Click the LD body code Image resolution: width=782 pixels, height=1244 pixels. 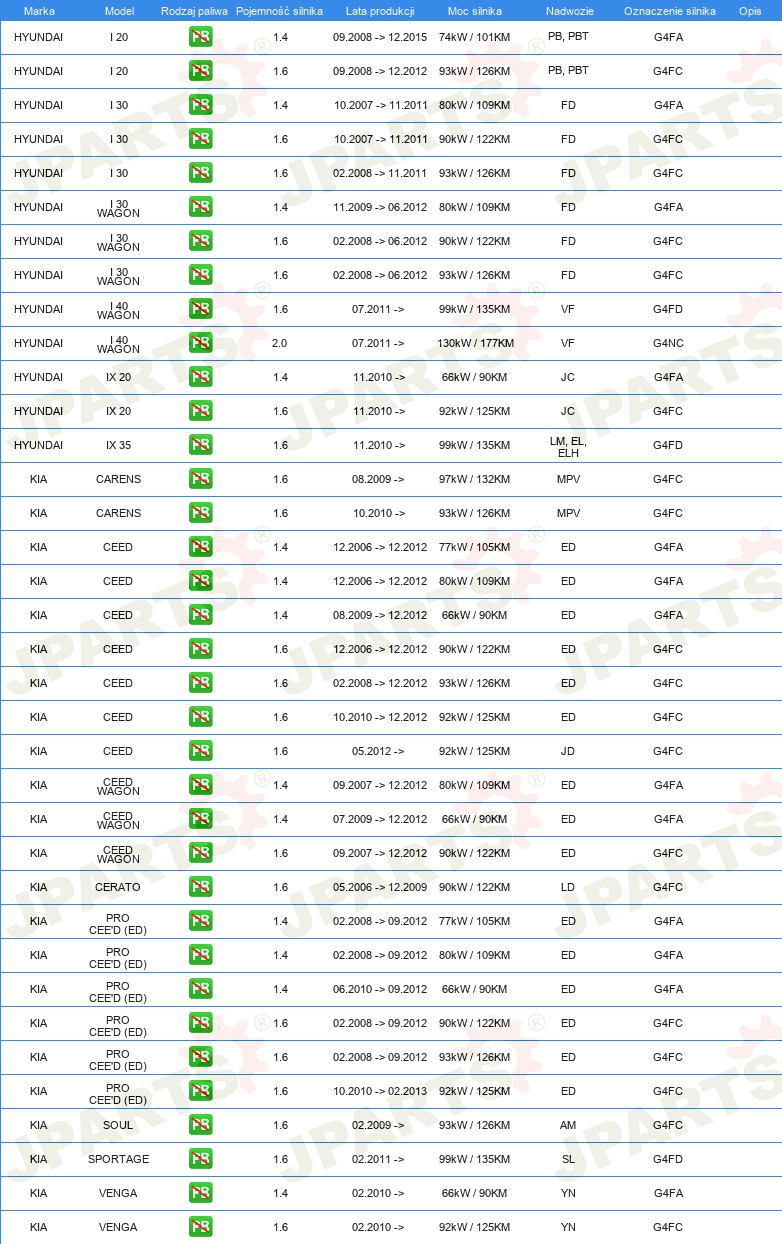568,887
